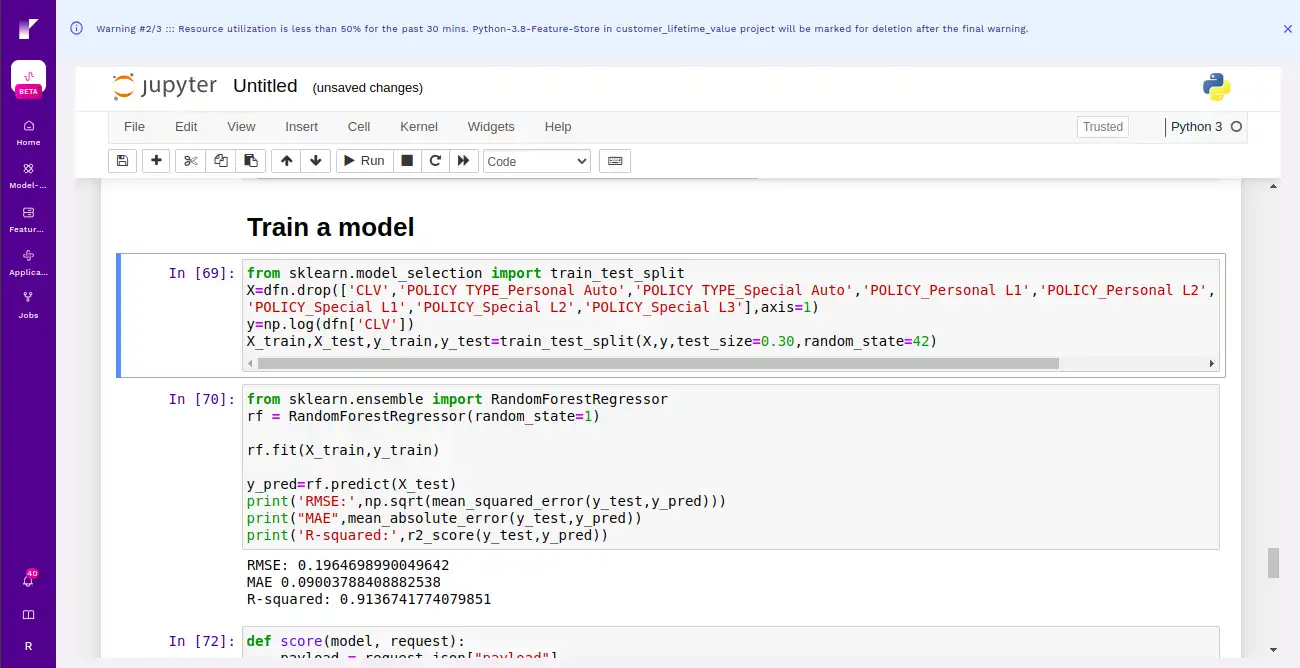The height and width of the screenshot is (668, 1300).
Task: Open Jobs in the sidebar
Action: (x=28, y=304)
